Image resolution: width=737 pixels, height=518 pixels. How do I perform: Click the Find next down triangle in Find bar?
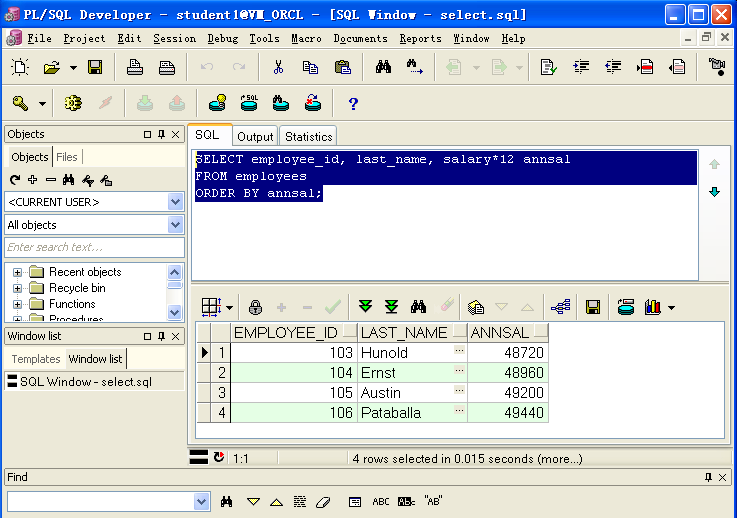pyautogui.click(x=253, y=502)
